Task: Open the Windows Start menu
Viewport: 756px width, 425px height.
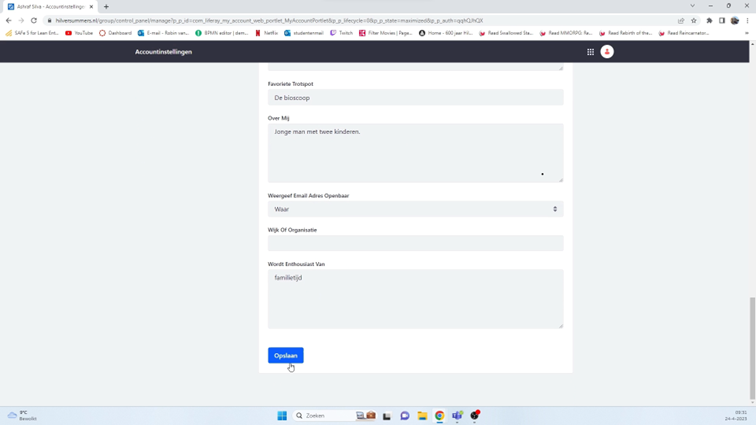Action: click(282, 416)
